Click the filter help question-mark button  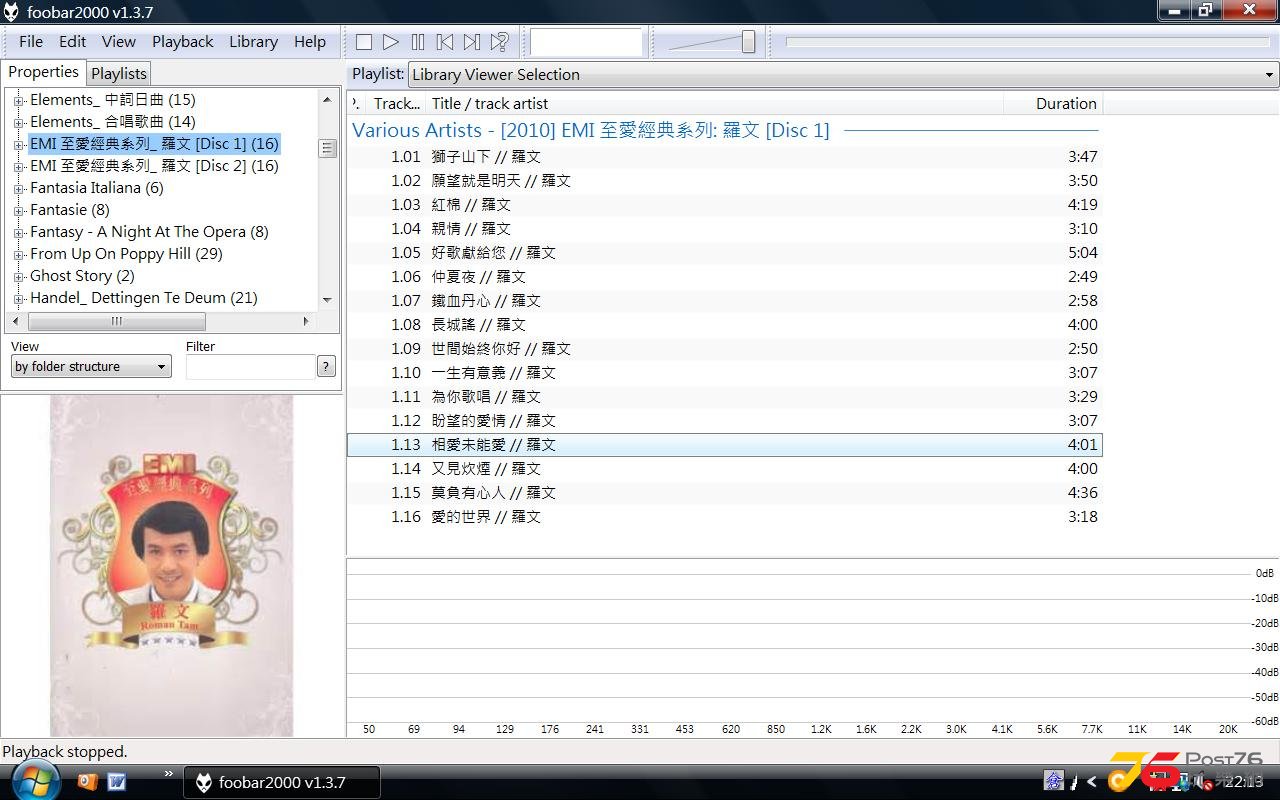(x=326, y=367)
